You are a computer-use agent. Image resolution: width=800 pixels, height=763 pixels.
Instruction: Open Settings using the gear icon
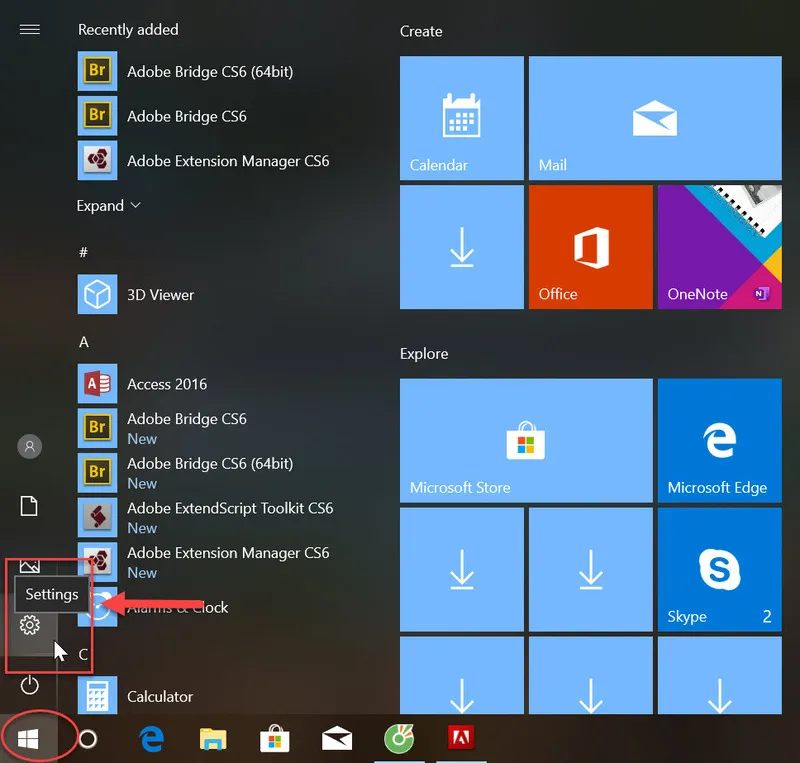click(29, 624)
